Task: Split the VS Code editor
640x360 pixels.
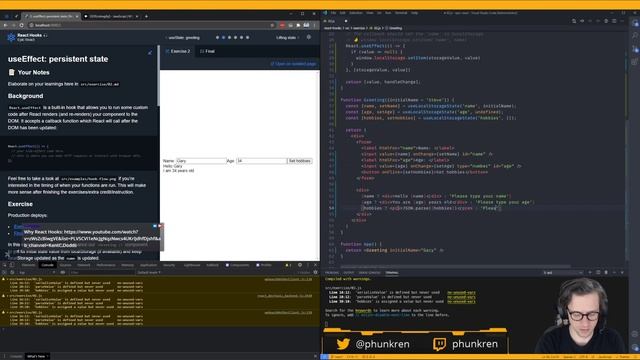Action: coord(614,21)
